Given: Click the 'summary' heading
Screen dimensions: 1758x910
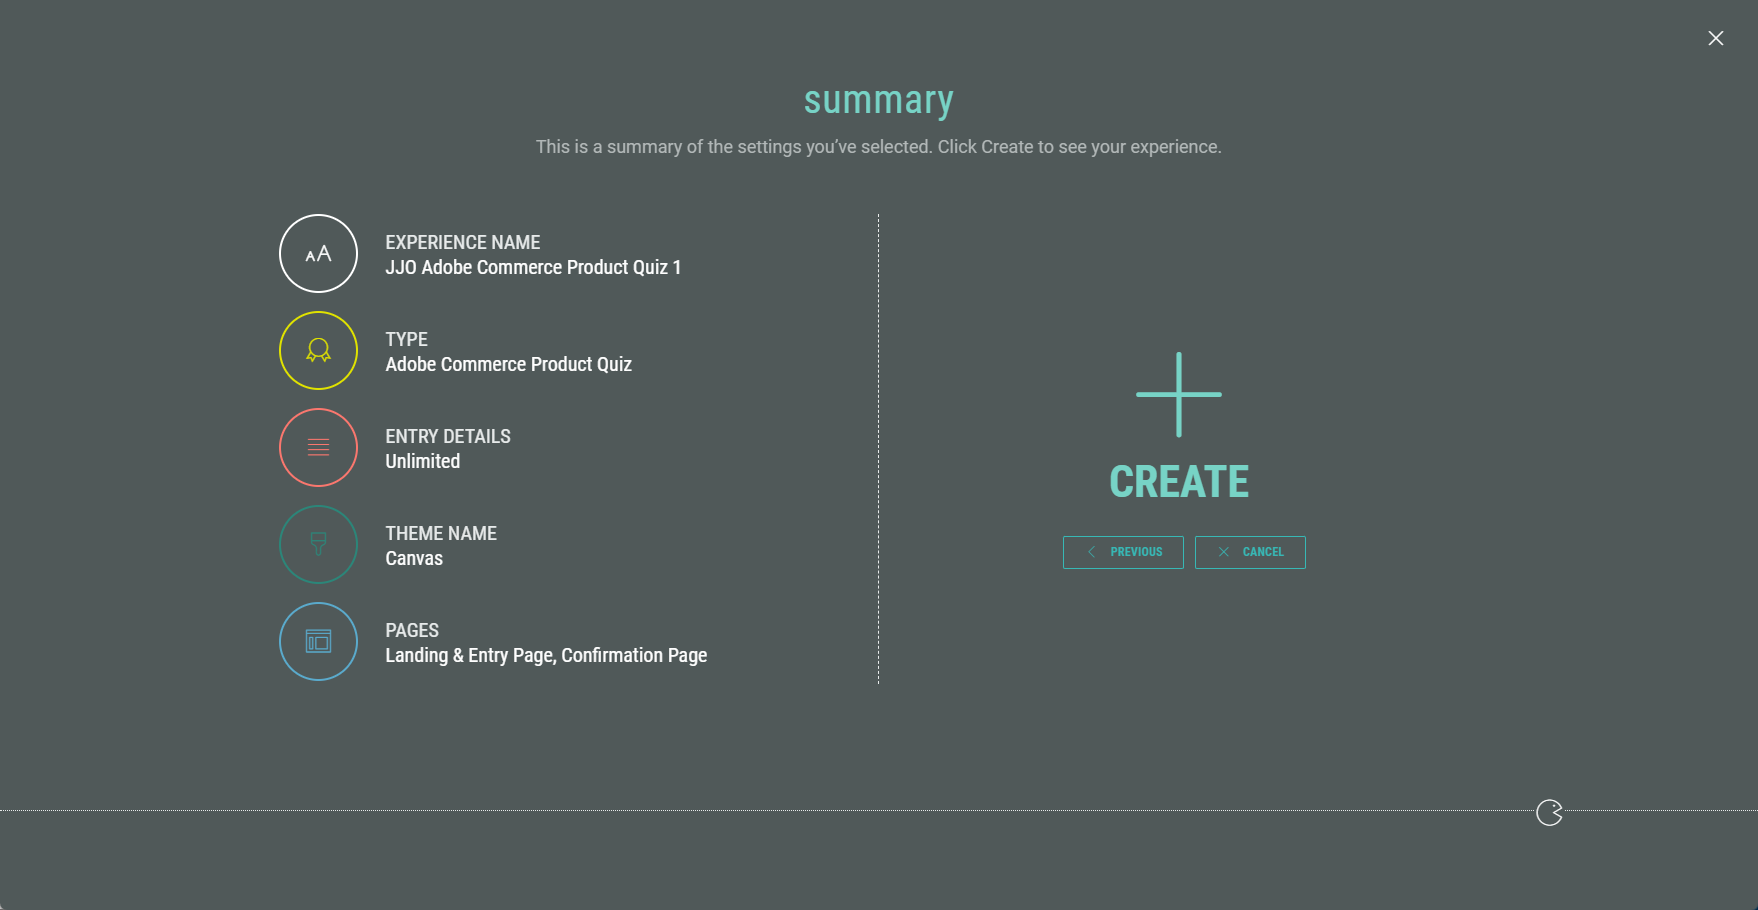Looking at the screenshot, I should pyautogui.click(x=878, y=100).
